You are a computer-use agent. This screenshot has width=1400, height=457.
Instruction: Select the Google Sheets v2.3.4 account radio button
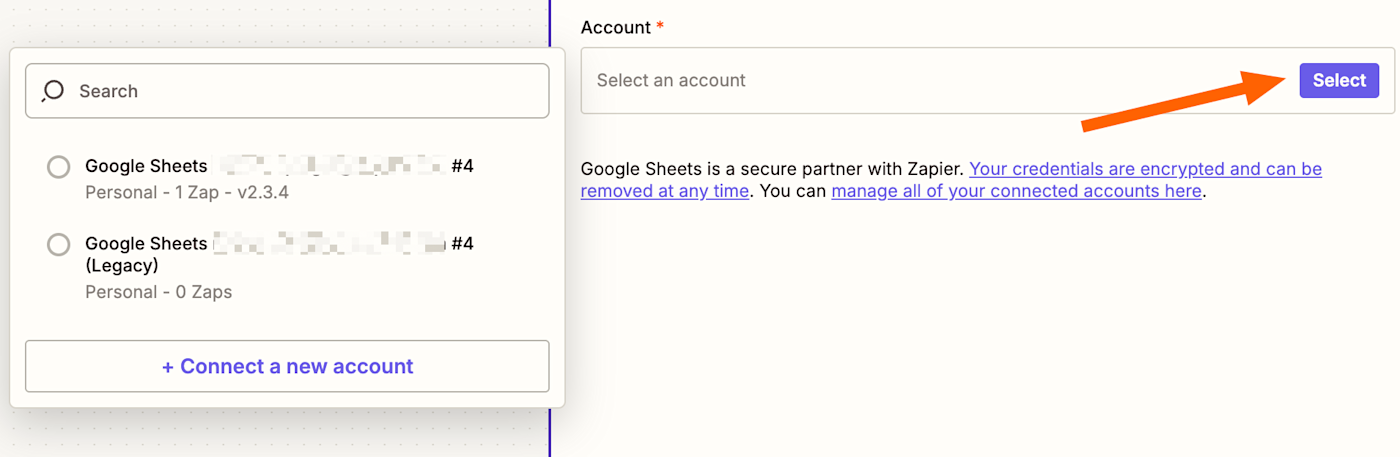click(59, 167)
